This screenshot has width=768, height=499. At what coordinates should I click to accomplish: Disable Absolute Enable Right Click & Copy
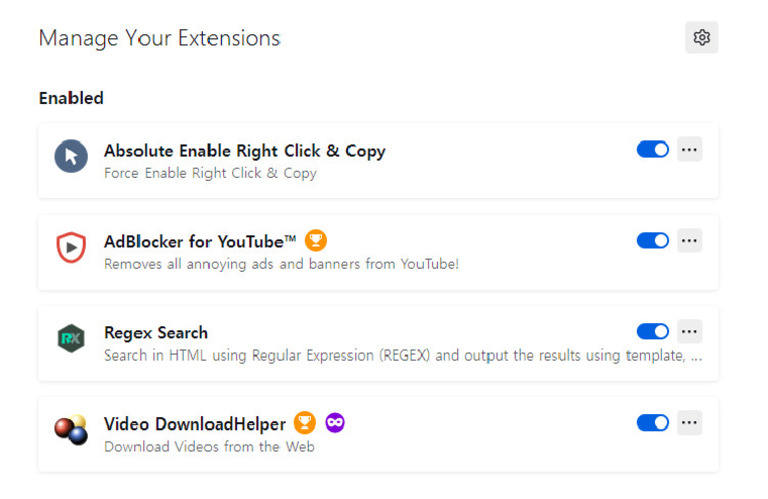(653, 150)
